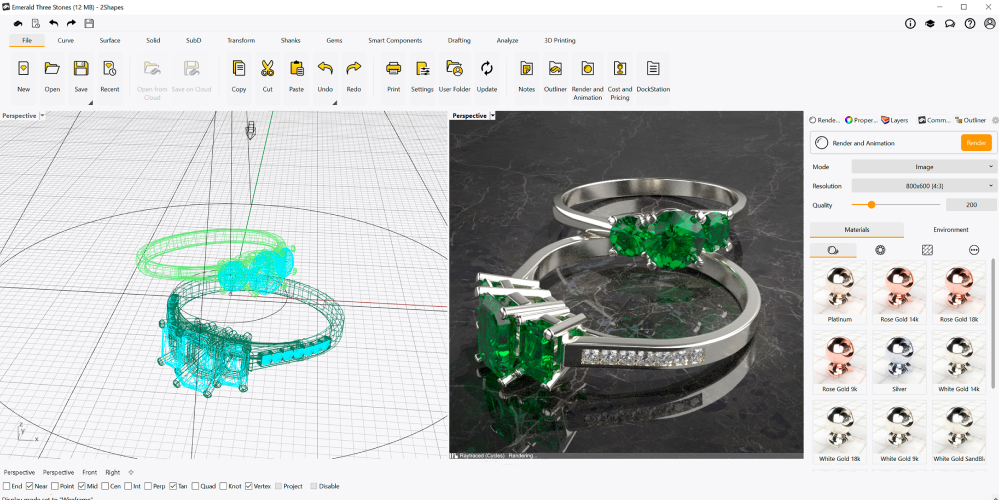Uncheck the Vertex object snap
1000x500 pixels.
[249, 486]
